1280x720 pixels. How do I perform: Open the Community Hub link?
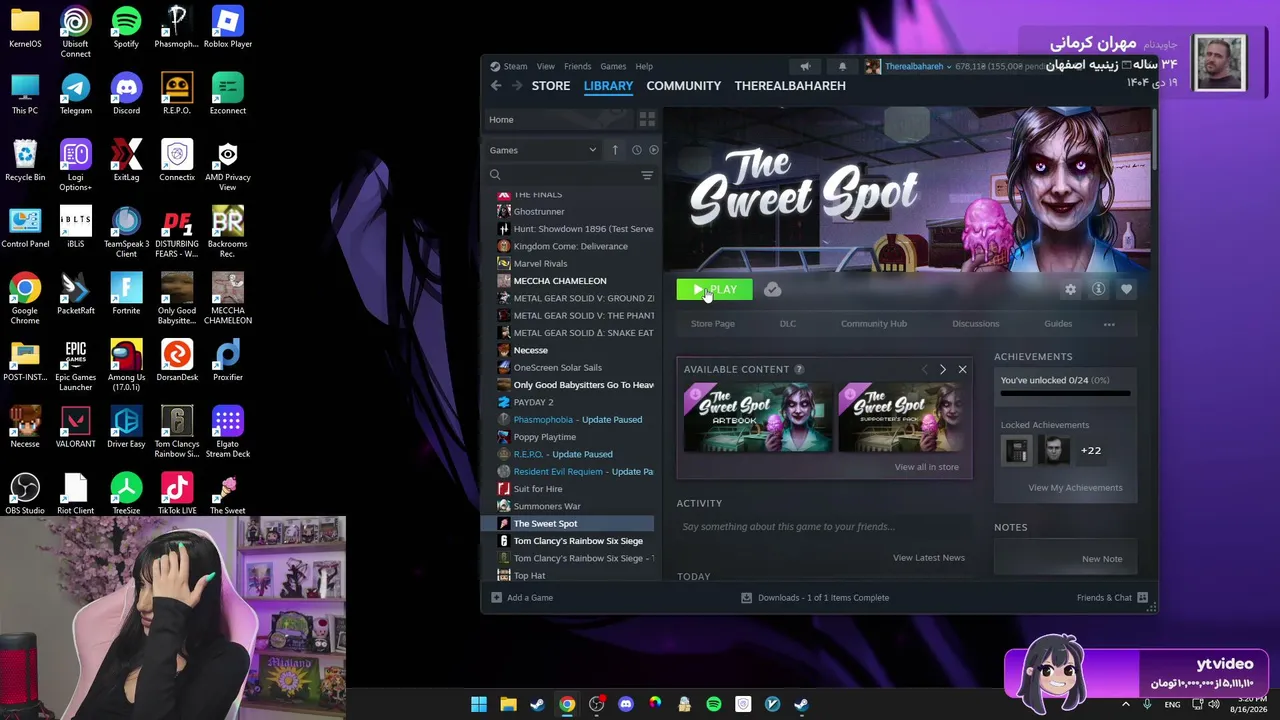coord(874,324)
